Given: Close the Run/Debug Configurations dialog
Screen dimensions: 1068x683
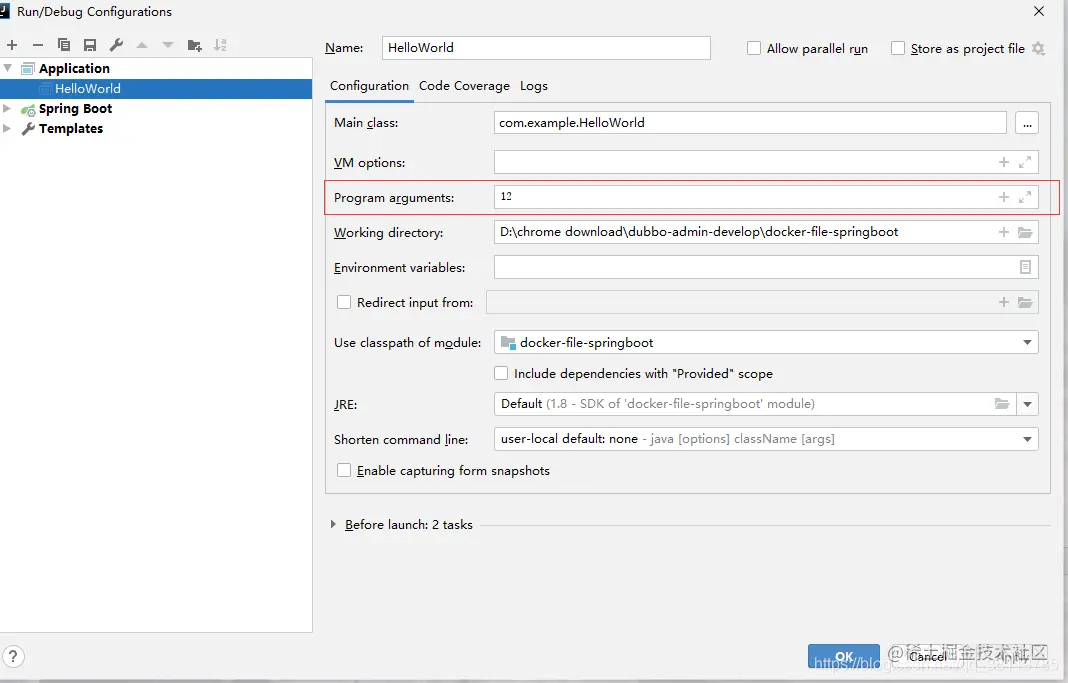Looking at the screenshot, I should (1039, 11).
